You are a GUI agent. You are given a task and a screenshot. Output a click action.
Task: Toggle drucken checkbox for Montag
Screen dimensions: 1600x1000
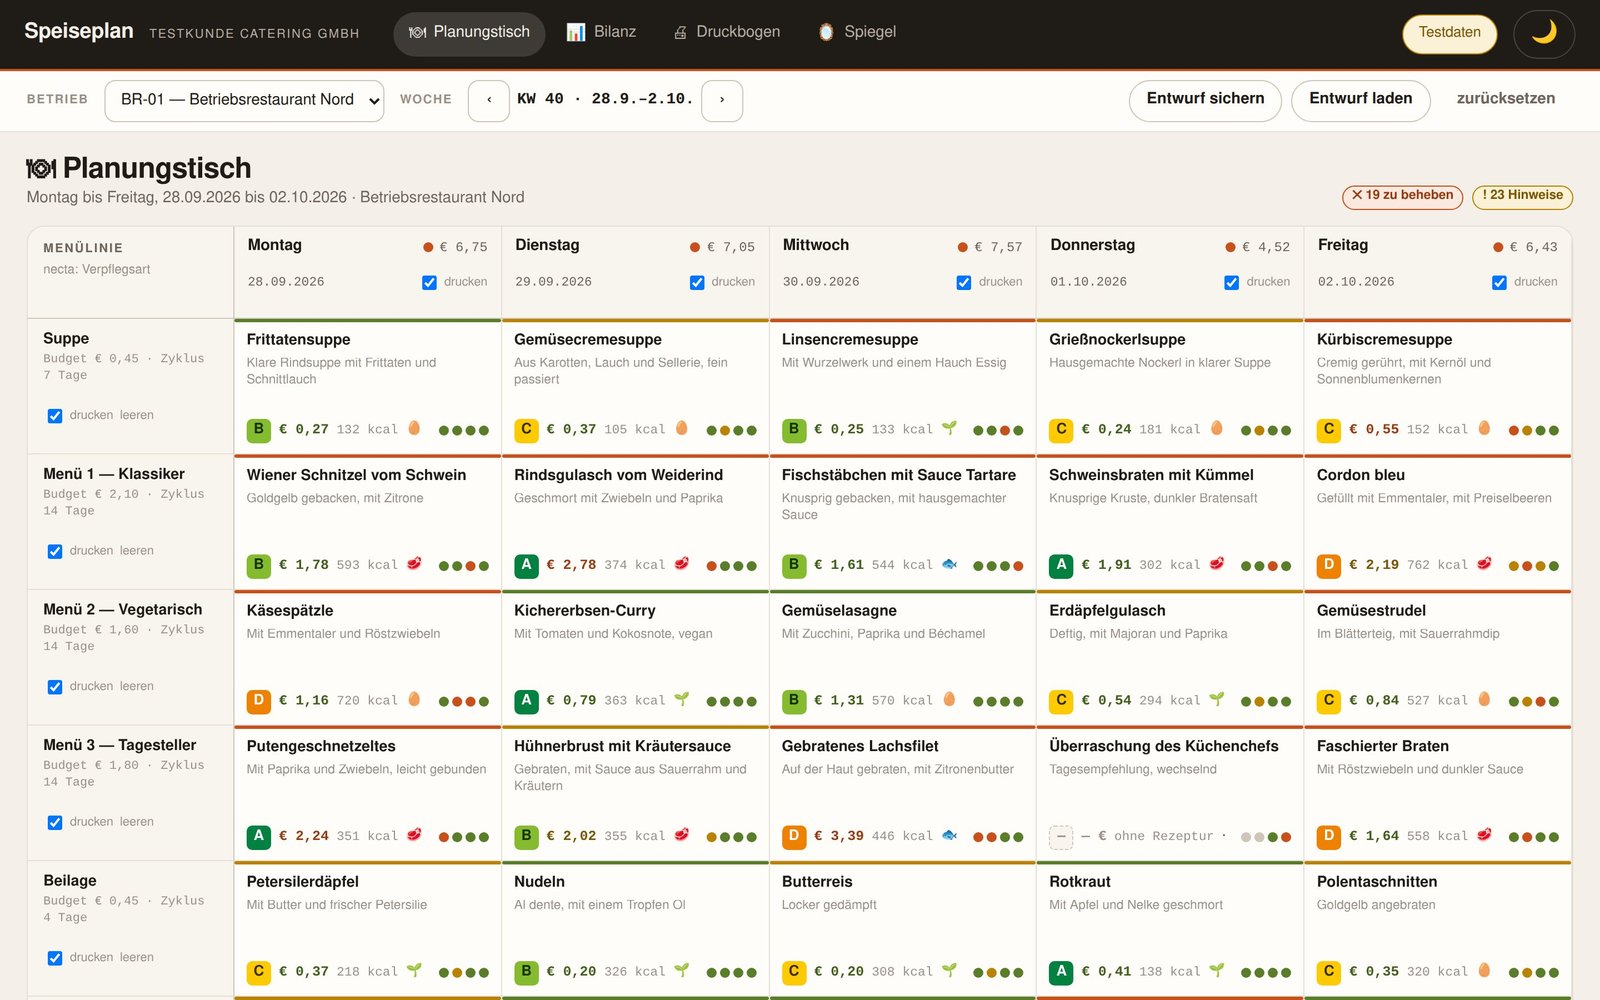[x=429, y=283]
